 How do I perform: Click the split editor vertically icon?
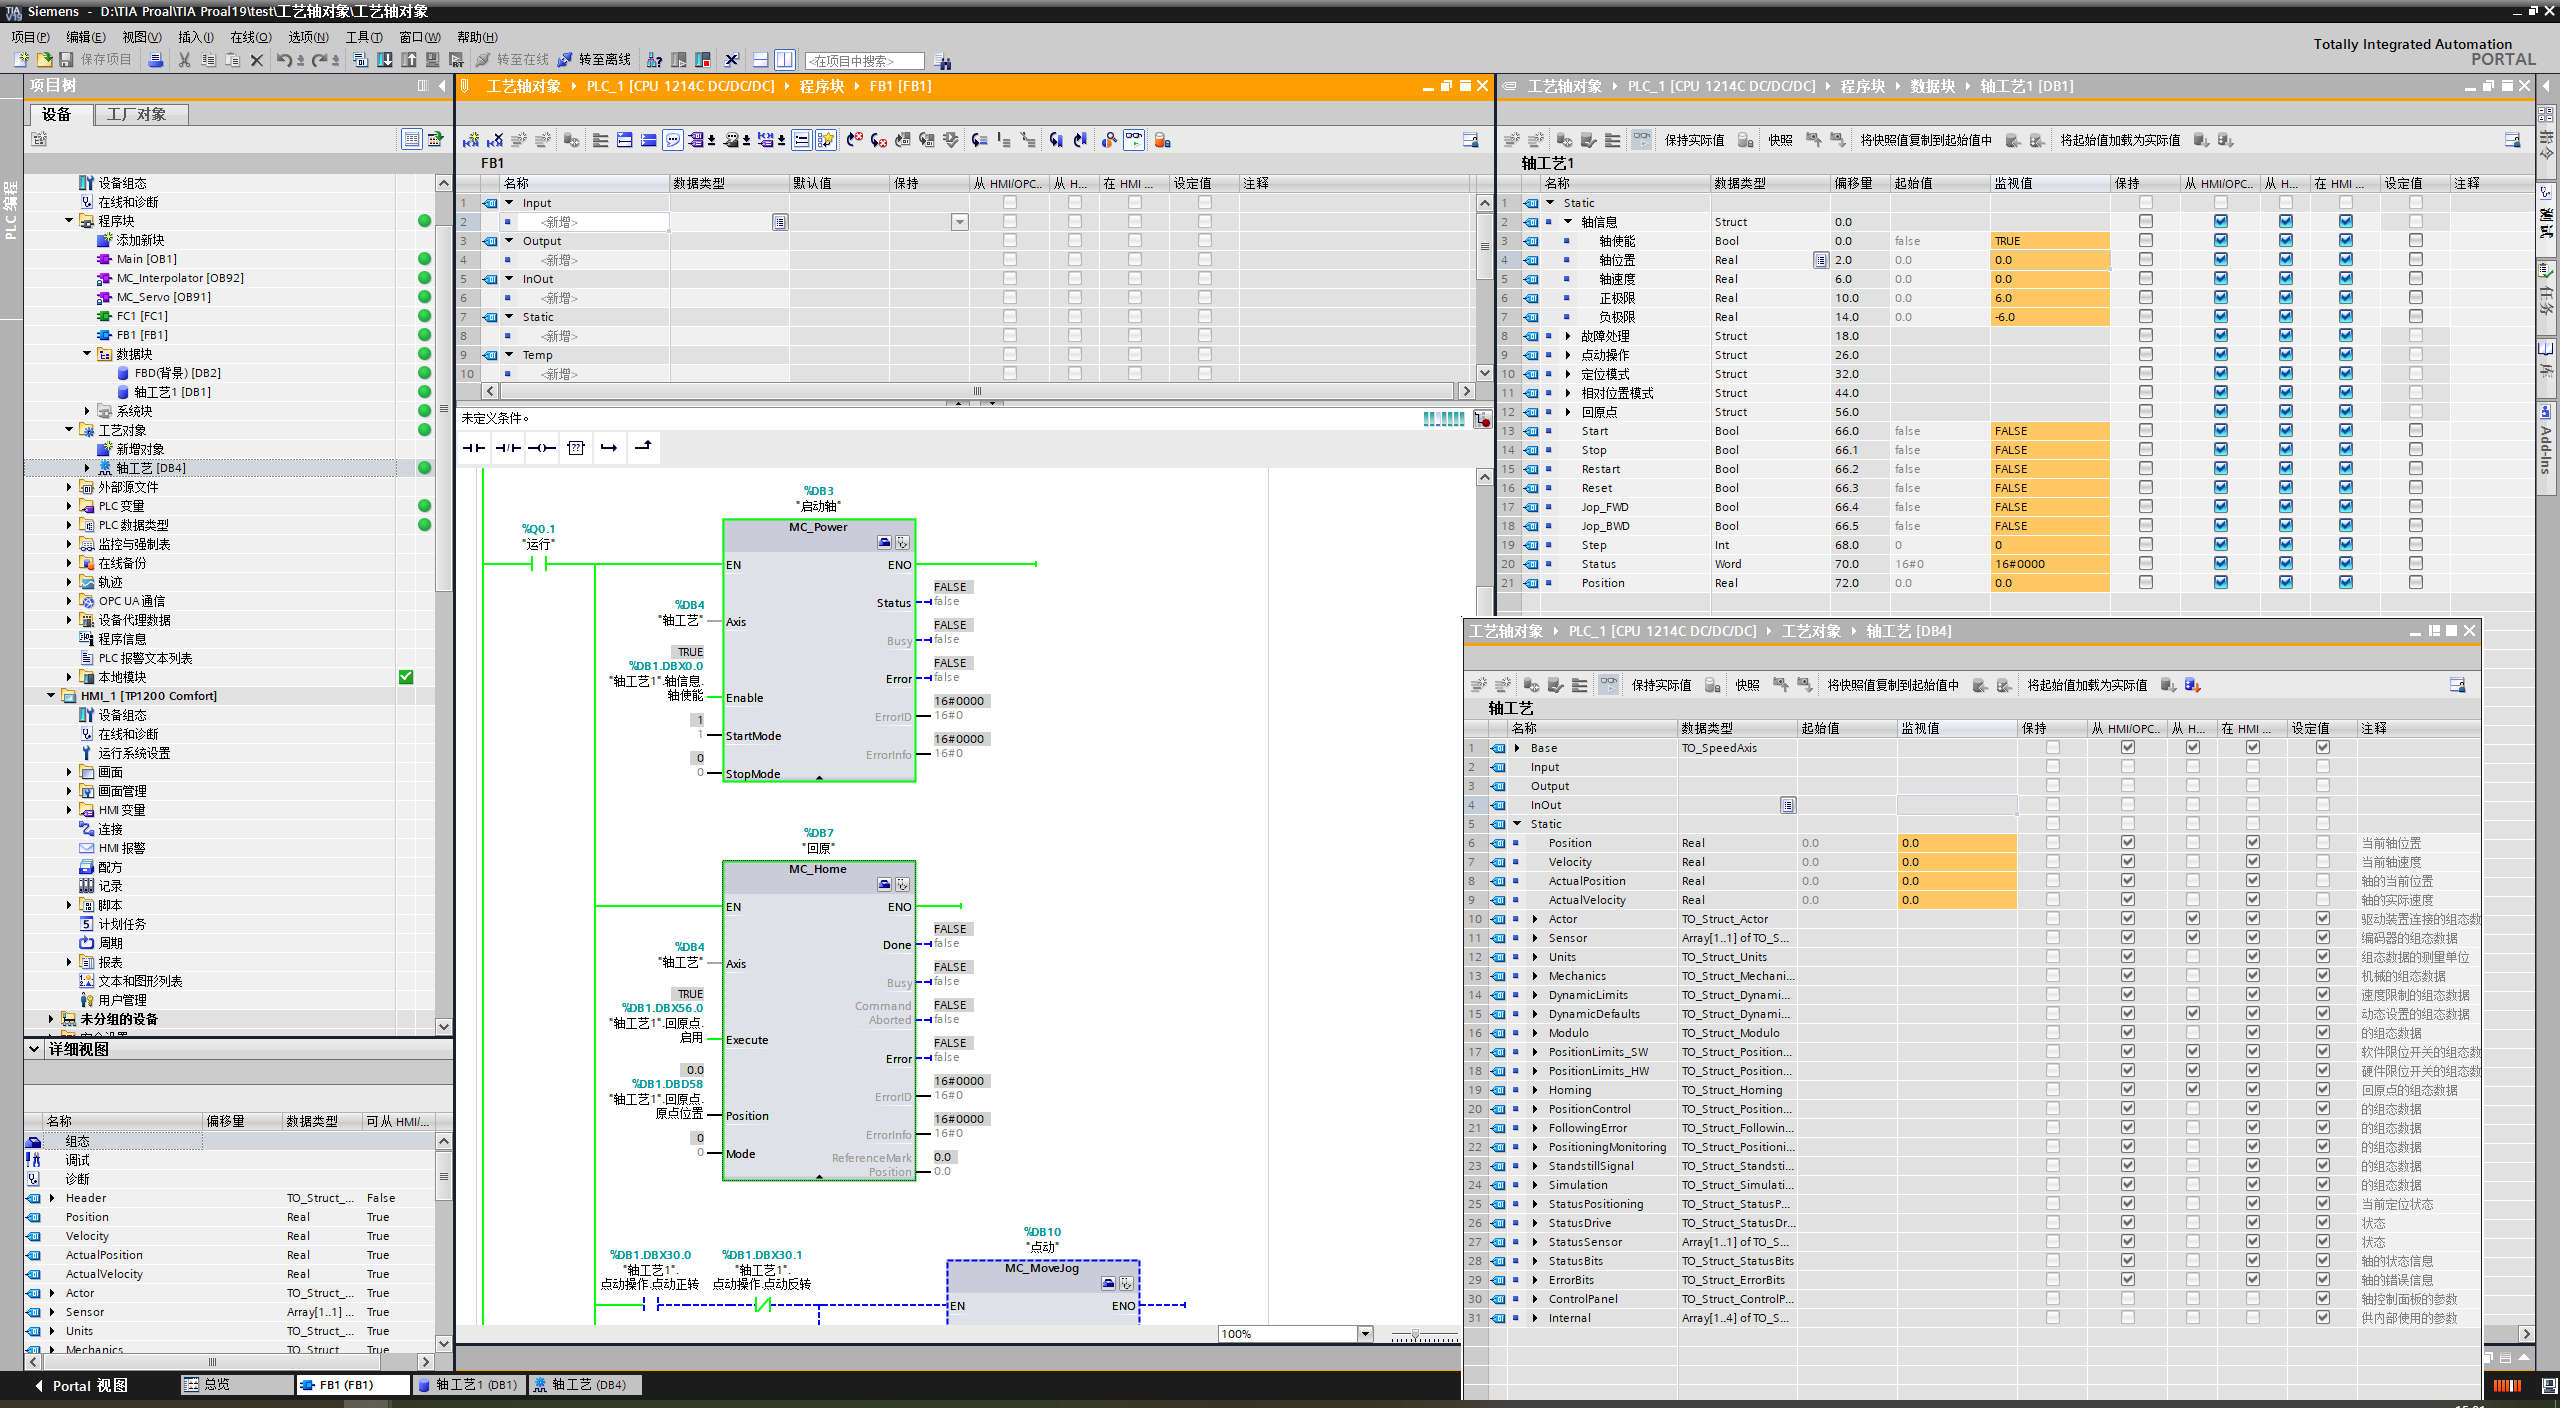pos(785,60)
